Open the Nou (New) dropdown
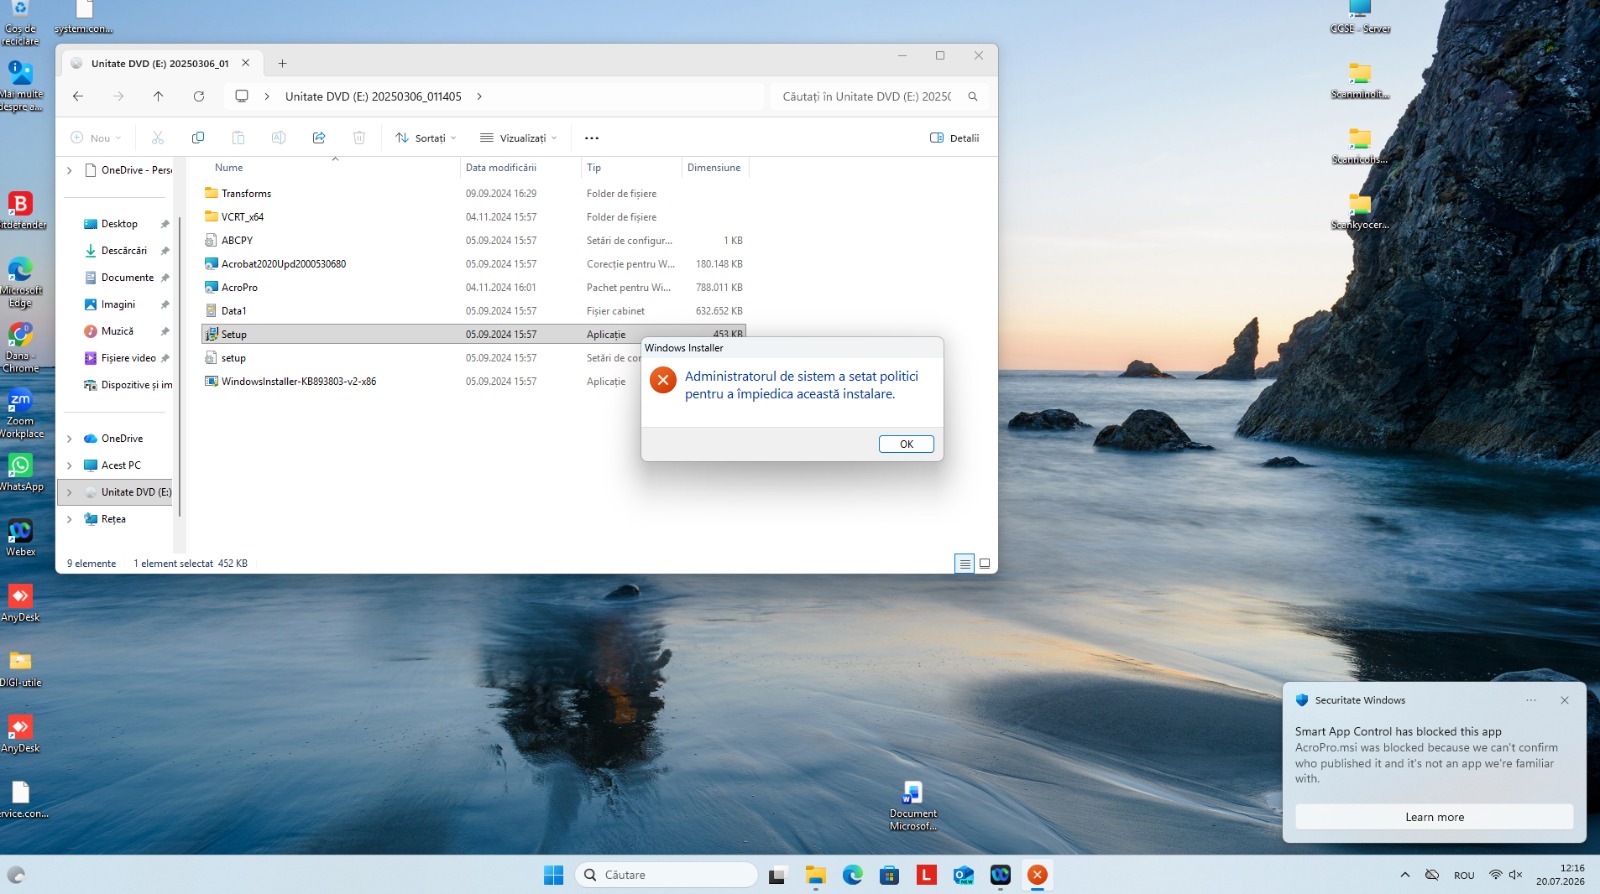This screenshot has width=1600, height=894. 96,138
